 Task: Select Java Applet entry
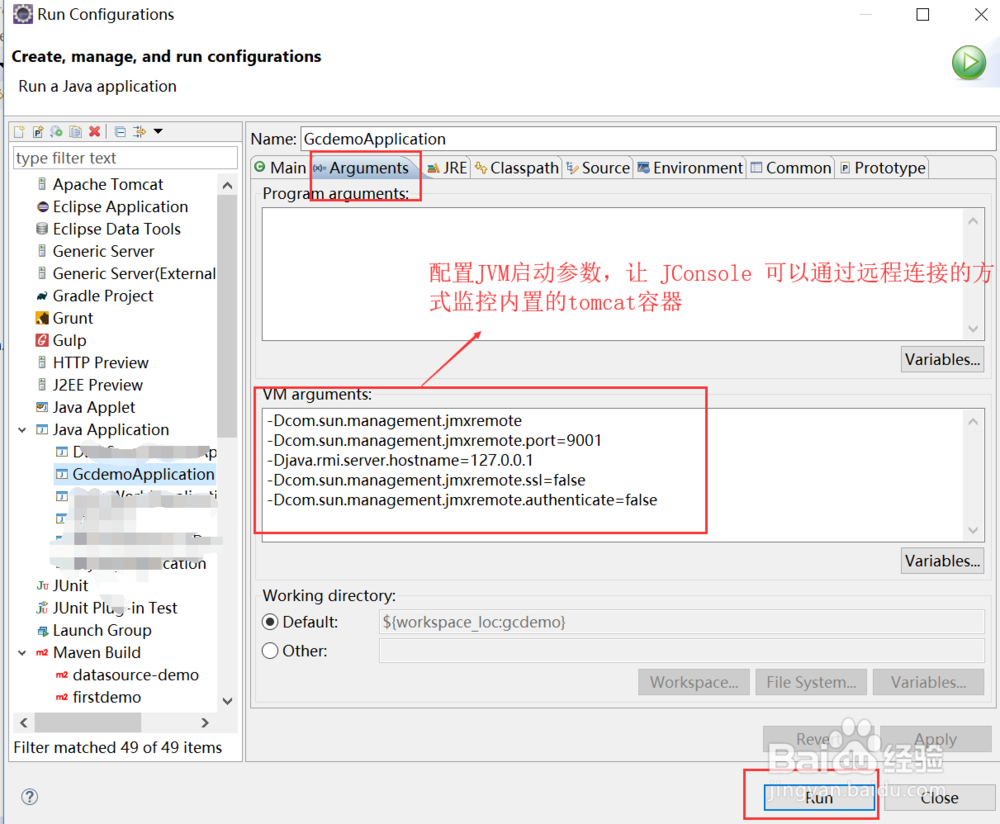click(x=94, y=408)
